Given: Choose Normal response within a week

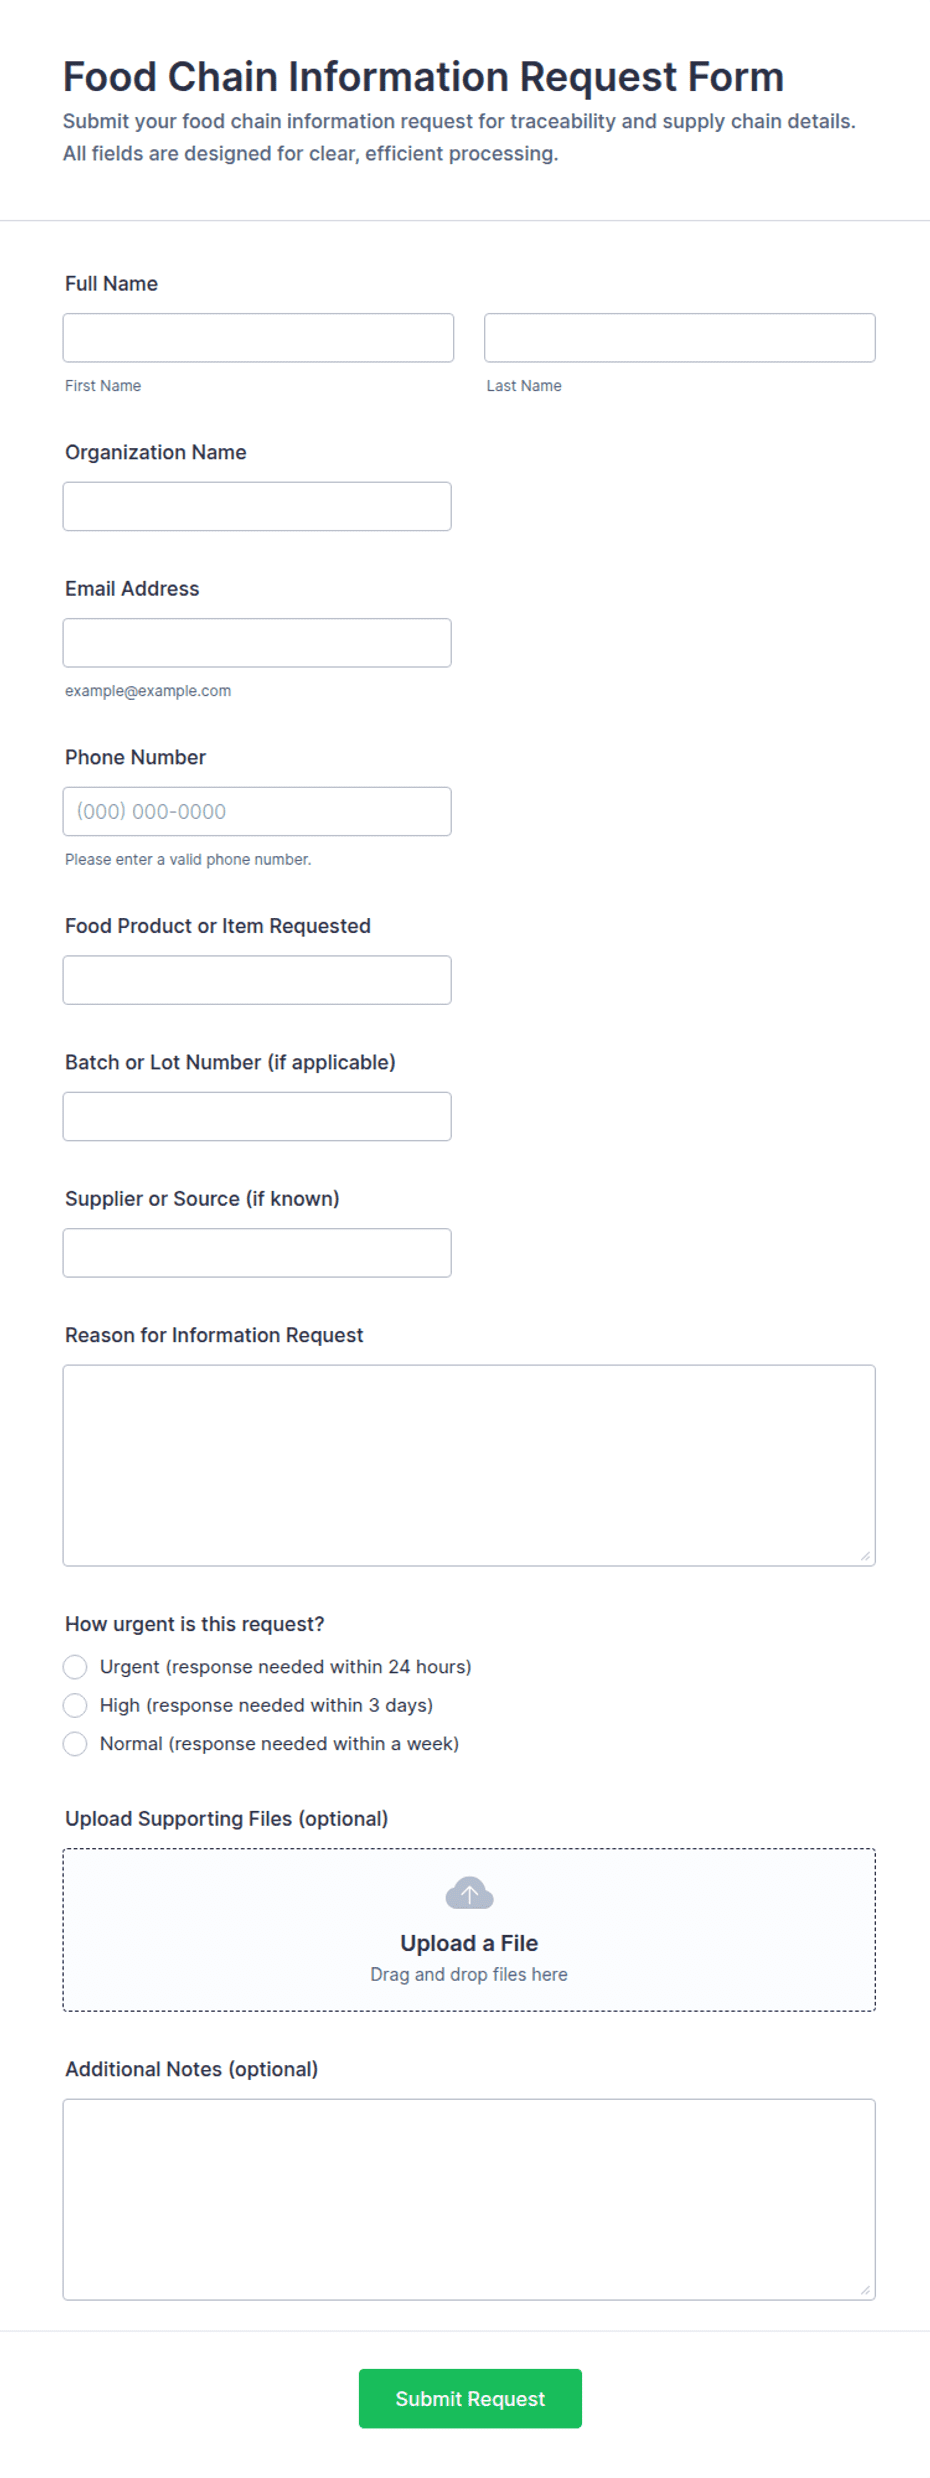Looking at the screenshot, I should point(75,1744).
